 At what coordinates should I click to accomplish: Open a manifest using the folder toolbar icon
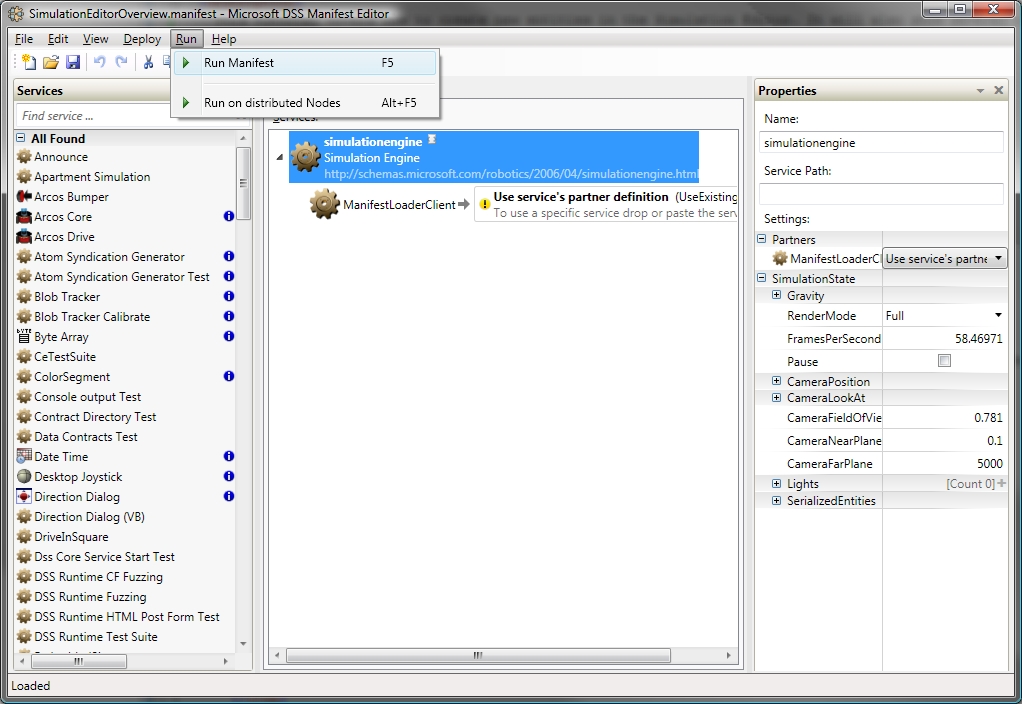click(x=51, y=62)
